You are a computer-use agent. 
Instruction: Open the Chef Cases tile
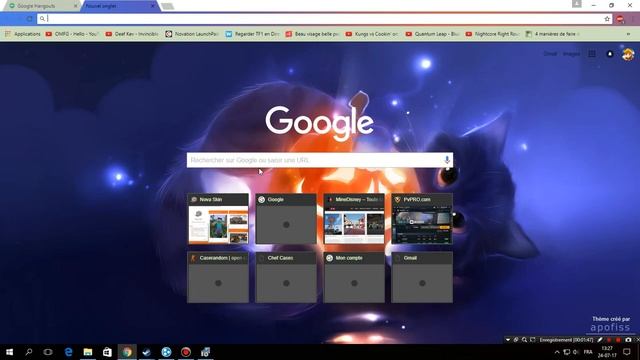[286, 277]
